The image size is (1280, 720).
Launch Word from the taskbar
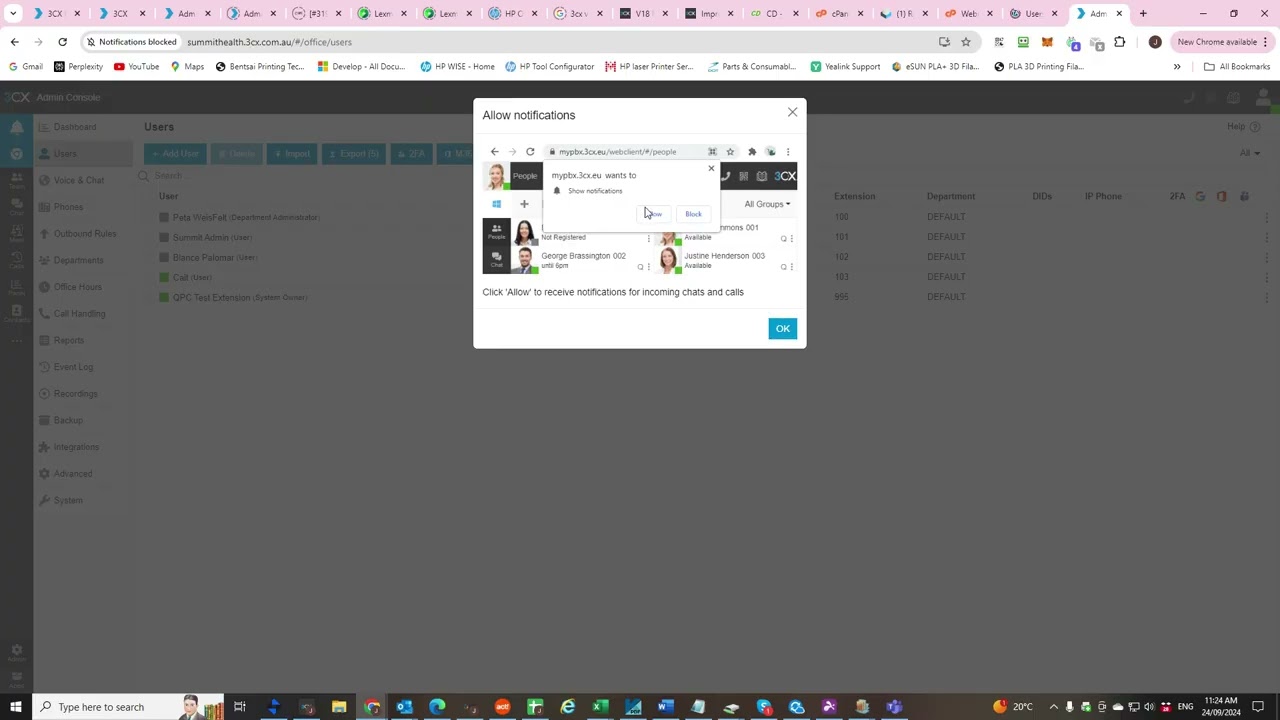click(x=665, y=707)
